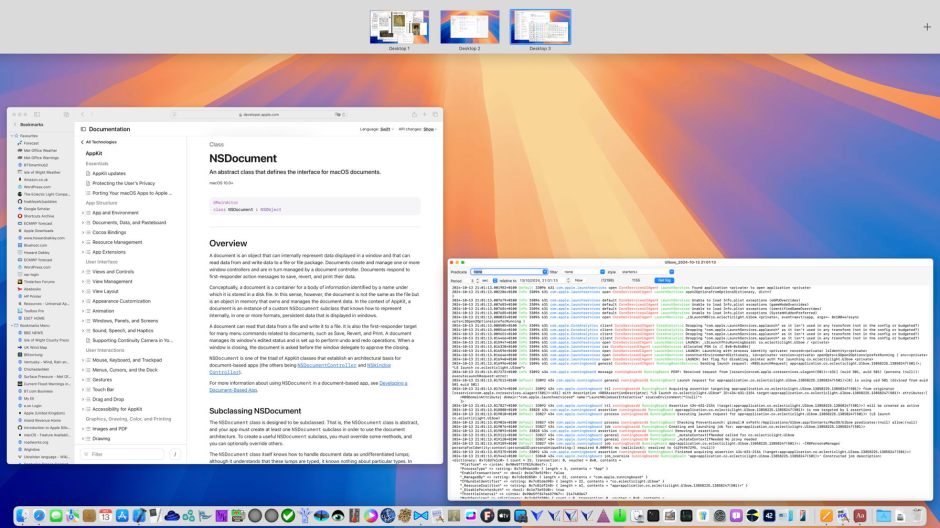Screen dimensions: 940x528
Task: Open Developing a Document-Based App link
Action: point(308,387)
